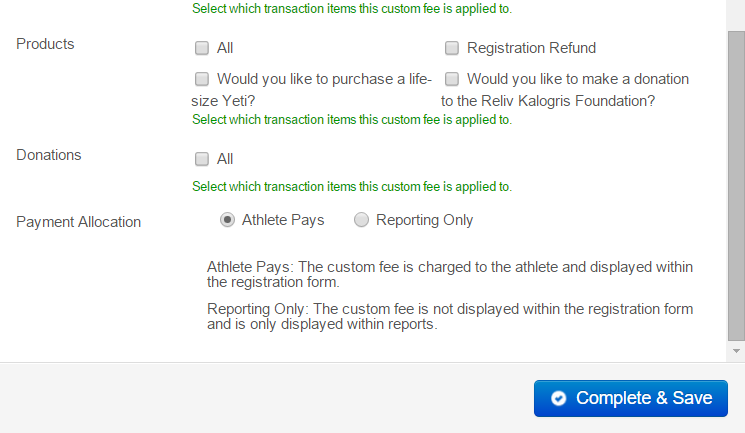Click green help text below the Yeti option
The height and width of the screenshot is (433, 745).
[351, 120]
